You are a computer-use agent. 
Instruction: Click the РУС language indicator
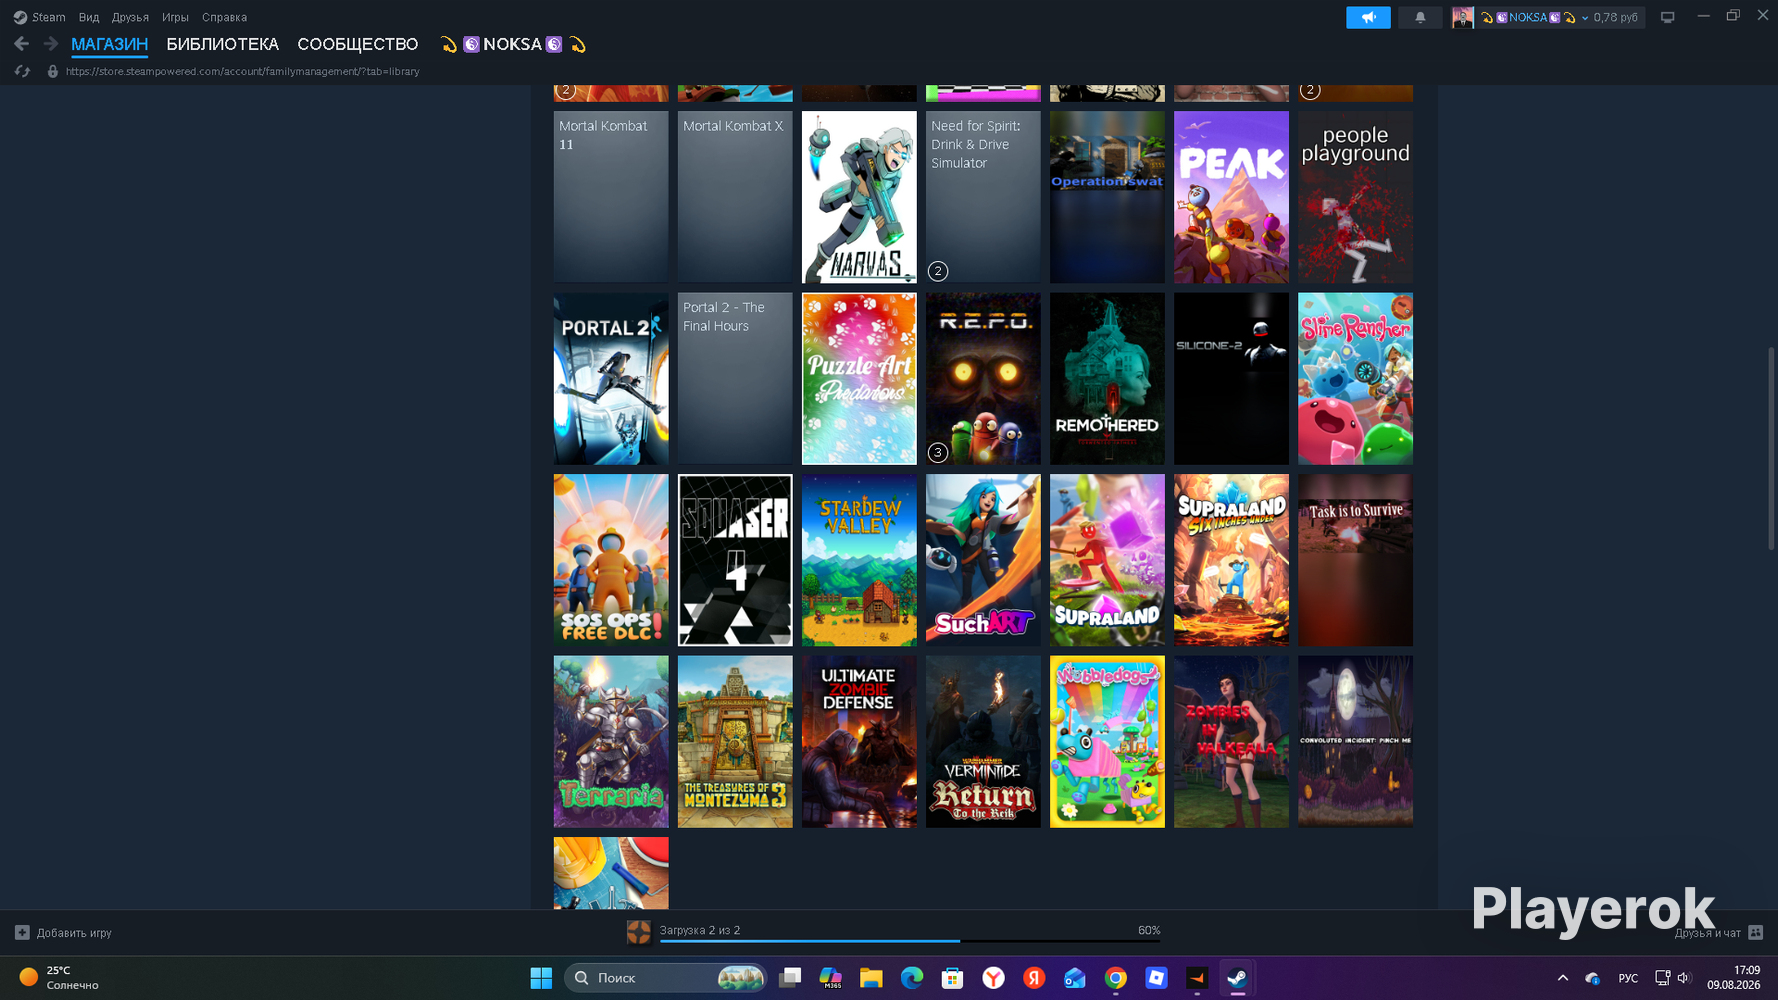[x=1628, y=978]
